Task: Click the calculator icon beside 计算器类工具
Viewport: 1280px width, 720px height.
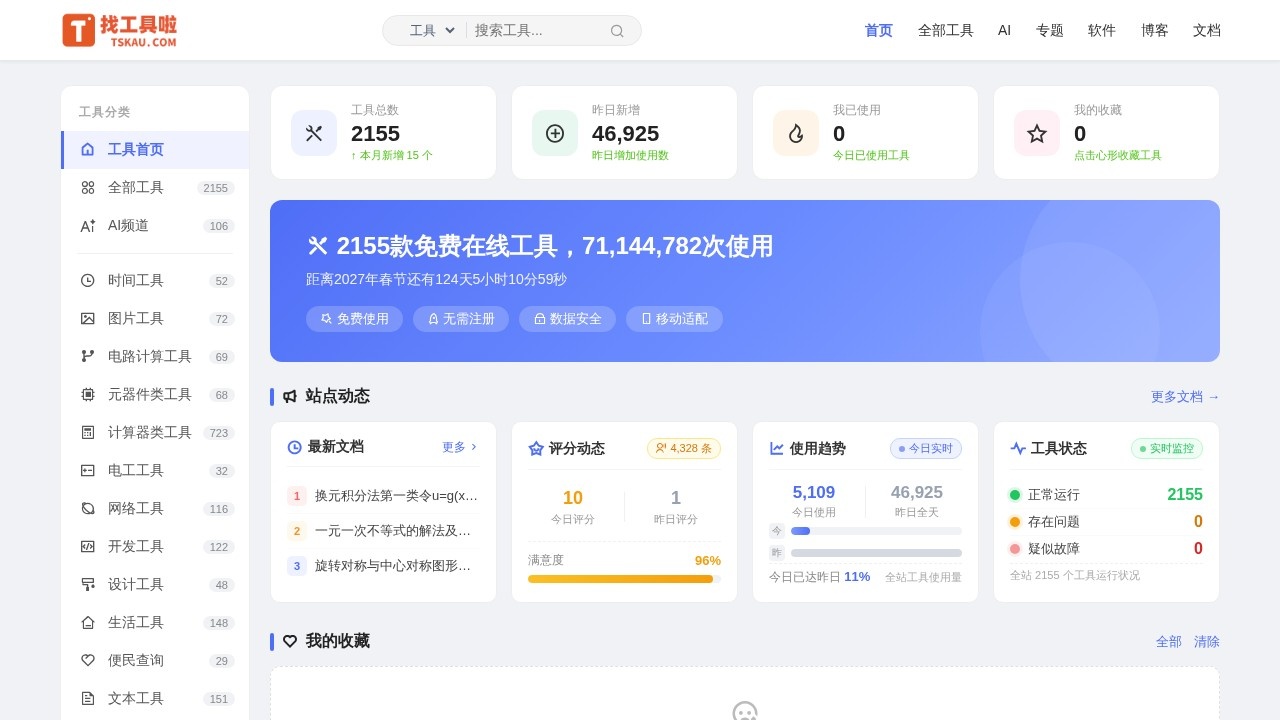Action: [x=88, y=433]
